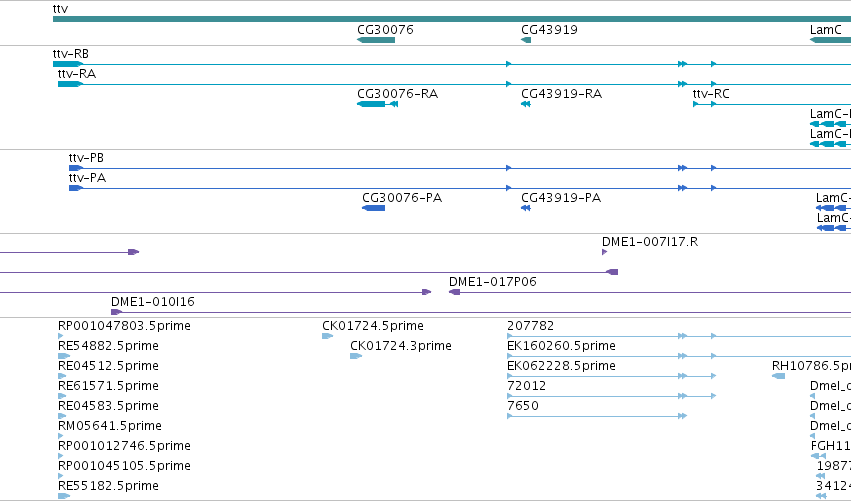Screen dimensions: 851x501
Task: Click the DME1-007I17.R arrow marker
Action: coord(605,252)
